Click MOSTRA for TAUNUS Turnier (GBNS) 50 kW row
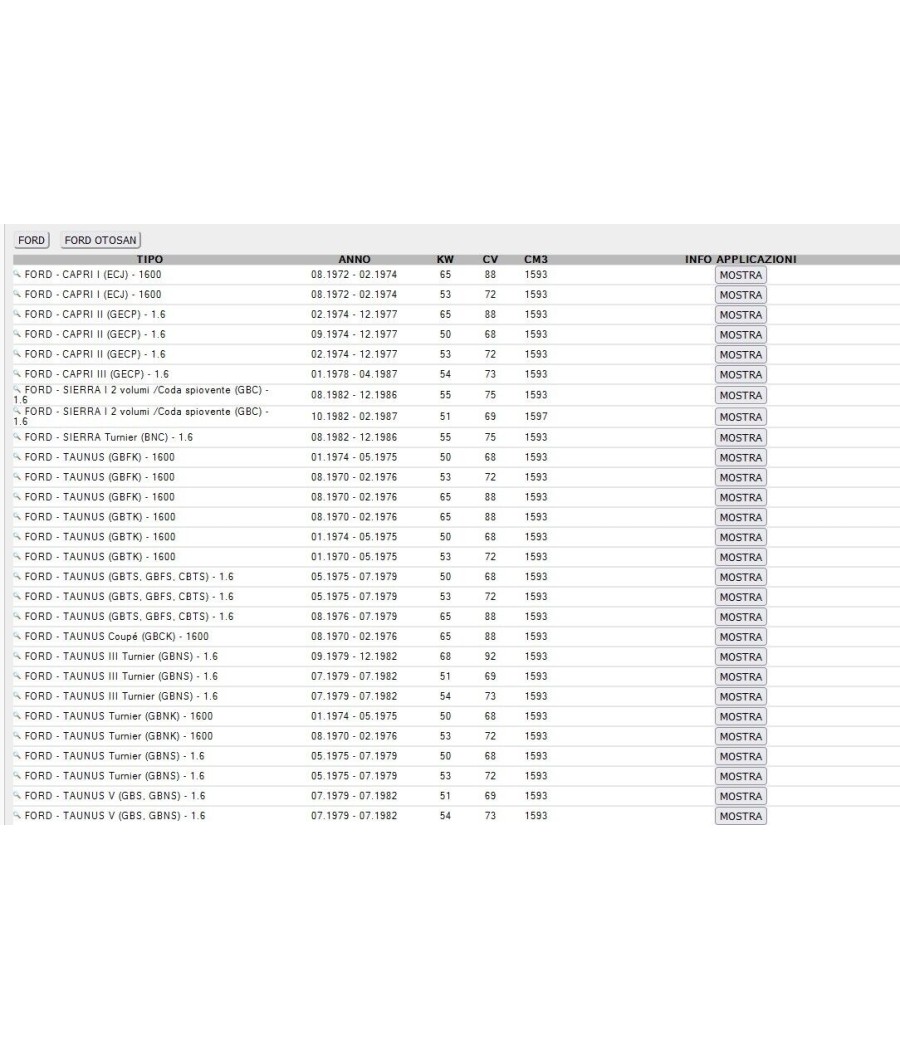900x1050 pixels. [741, 757]
